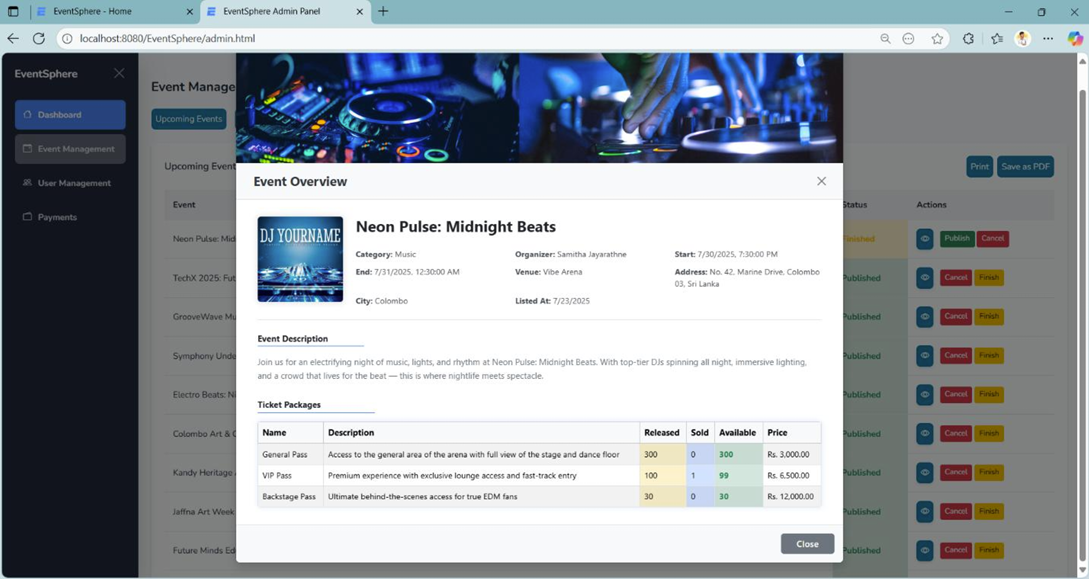This screenshot has height=579, width=1089.
Task: Close the Event Overview modal with X icon
Action: [821, 181]
